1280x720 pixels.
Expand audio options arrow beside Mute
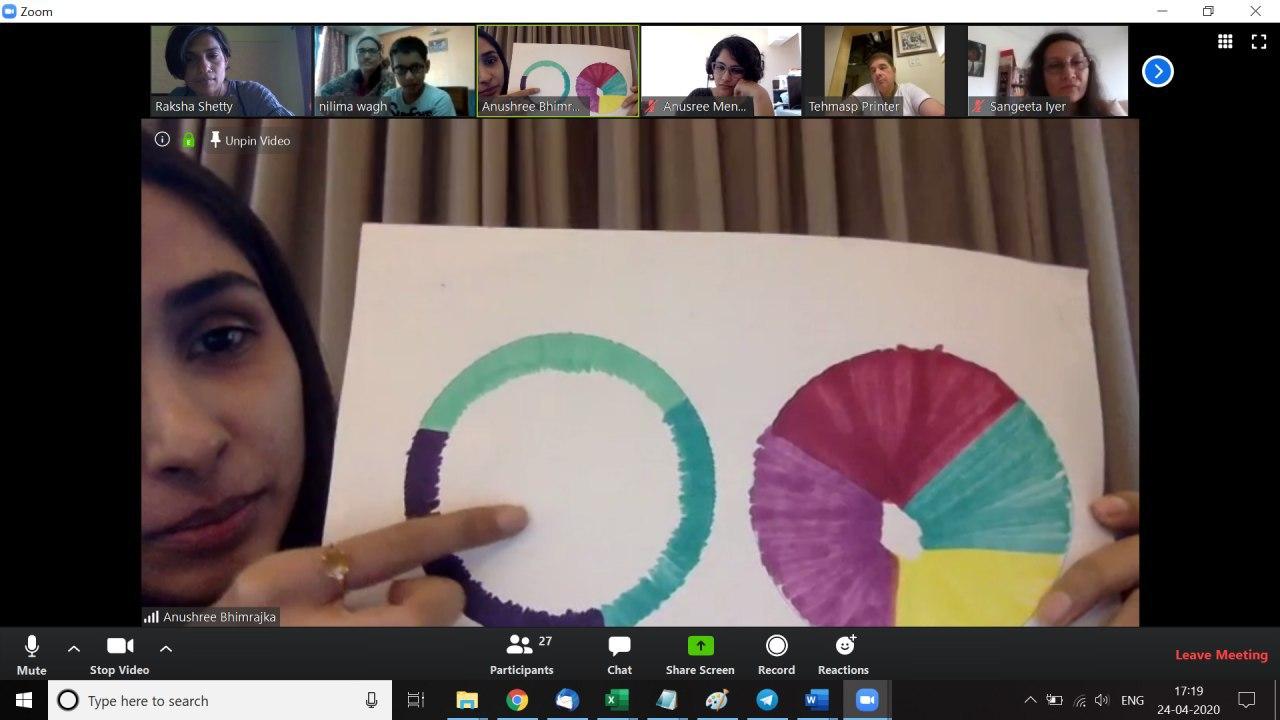(74, 648)
